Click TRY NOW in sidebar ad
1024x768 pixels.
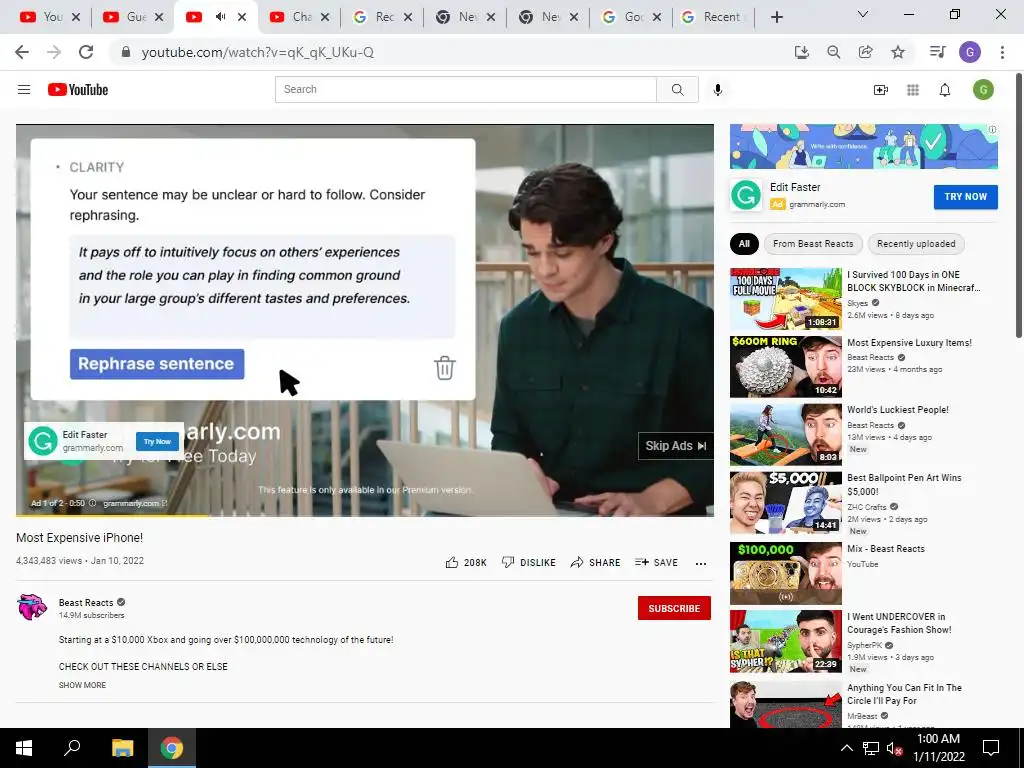[x=965, y=197]
